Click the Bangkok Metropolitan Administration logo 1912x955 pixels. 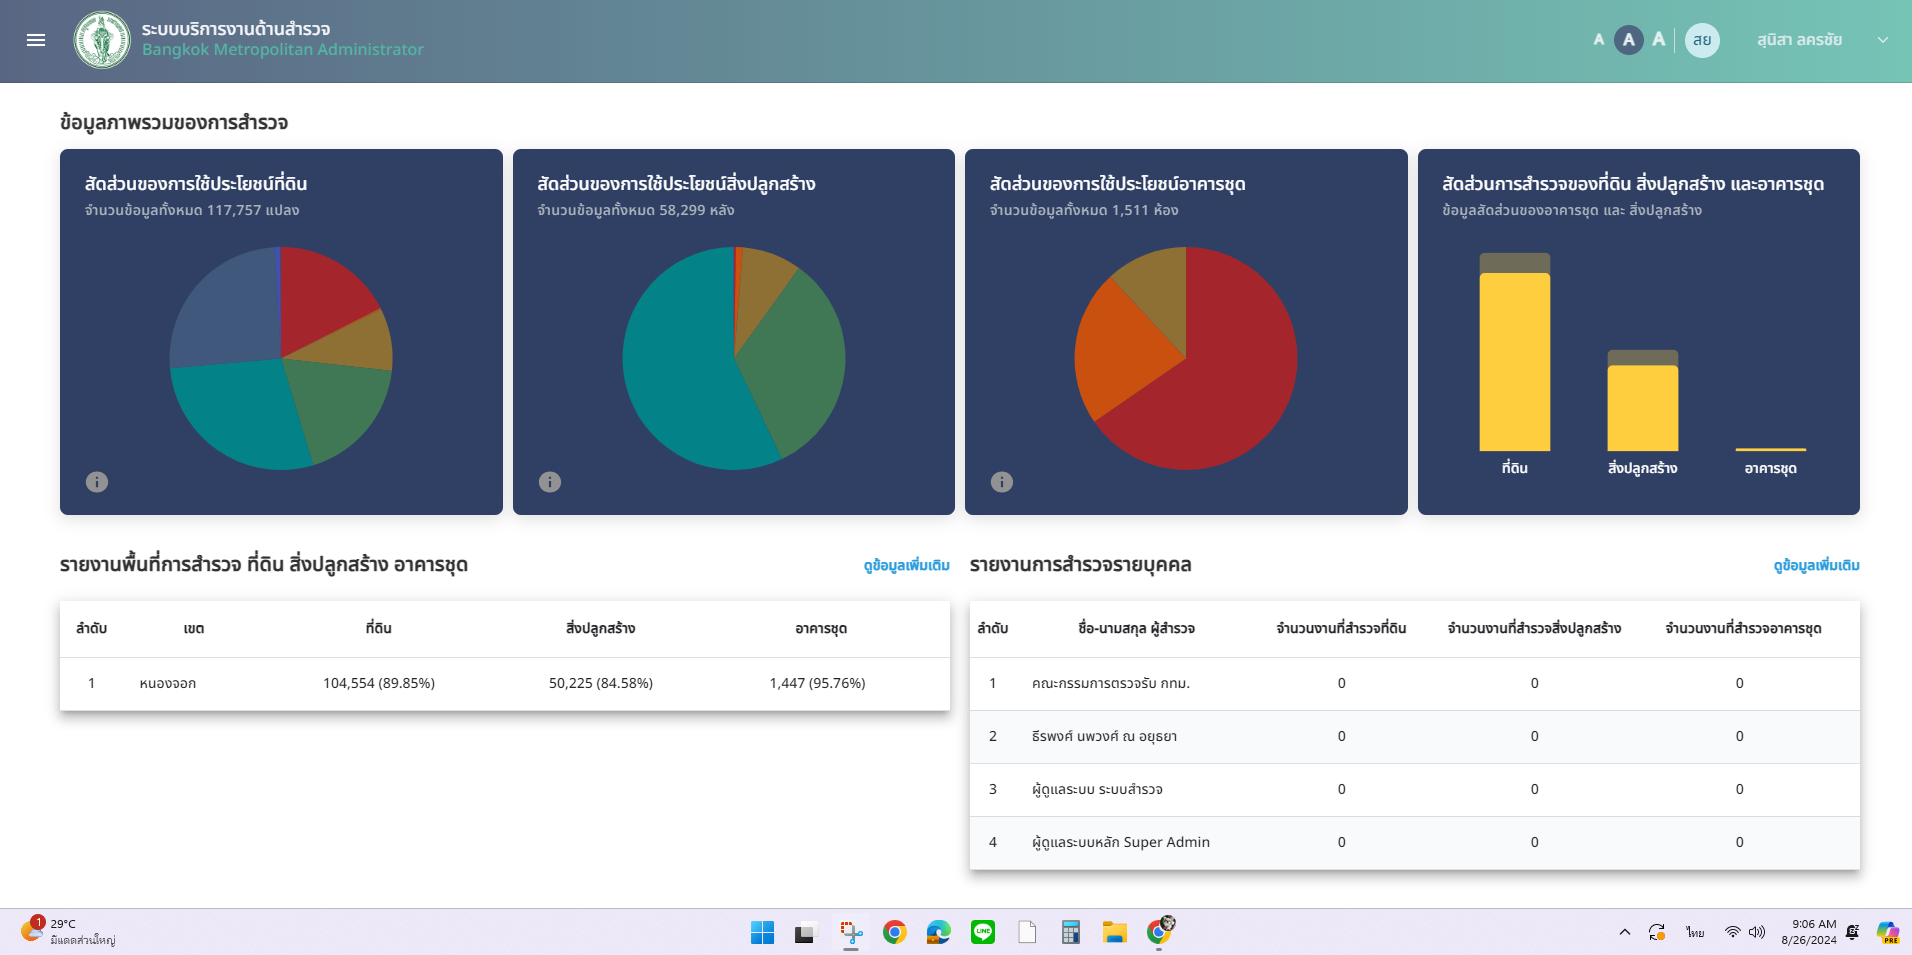(102, 40)
